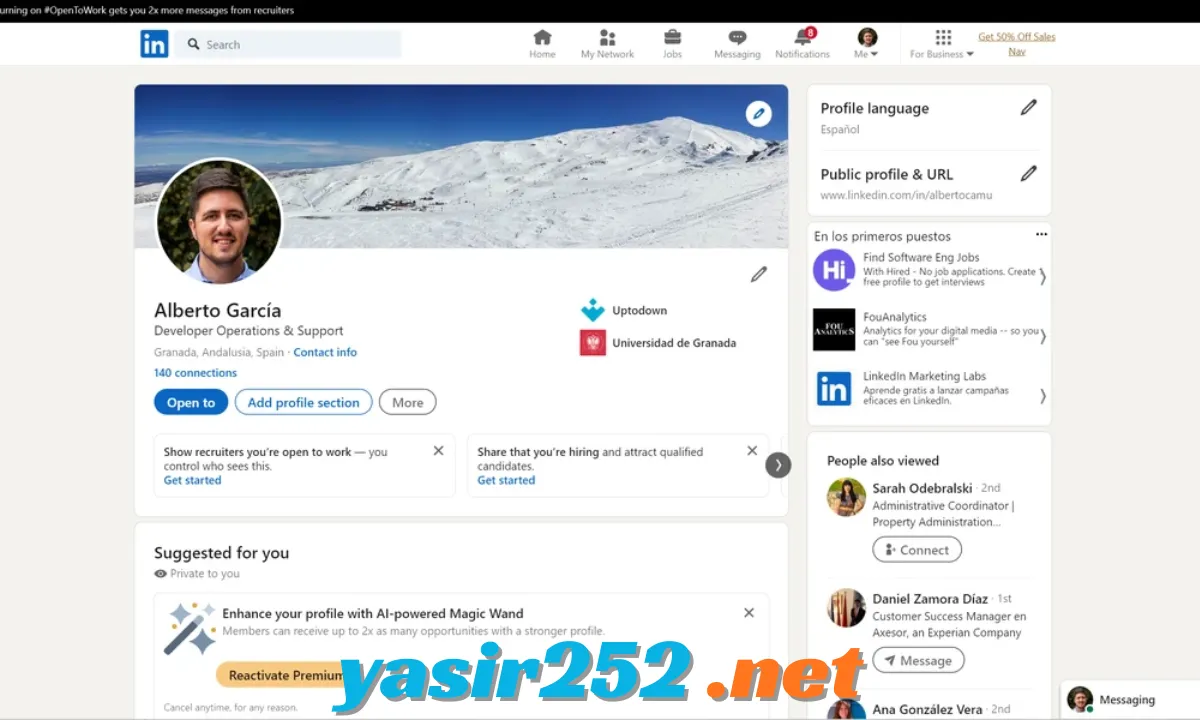Click Get started under open to work
Image resolution: width=1200 pixels, height=720 pixels.
pyautogui.click(x=192, y=480)
